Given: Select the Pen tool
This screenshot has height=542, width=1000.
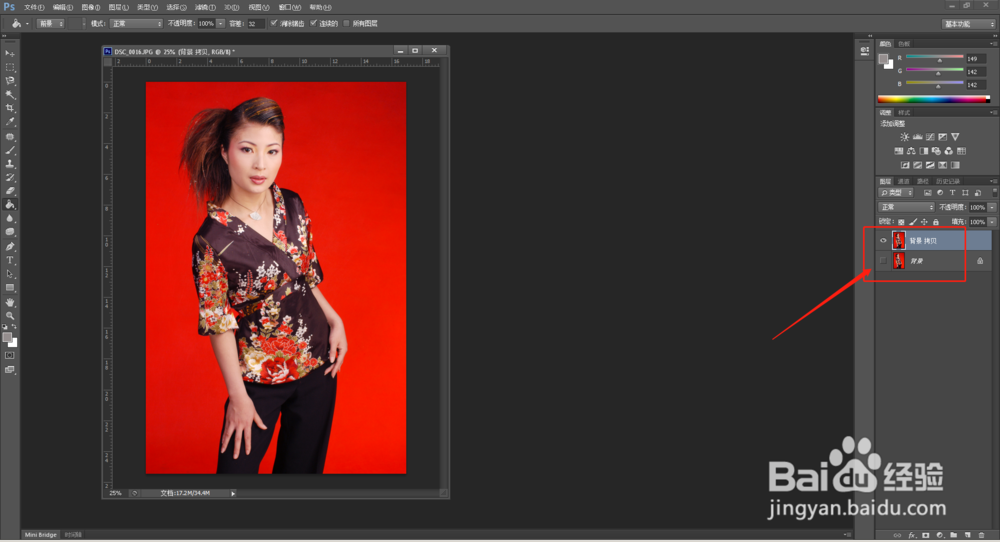Looking at the screenshot, I should tap(10, 247).
